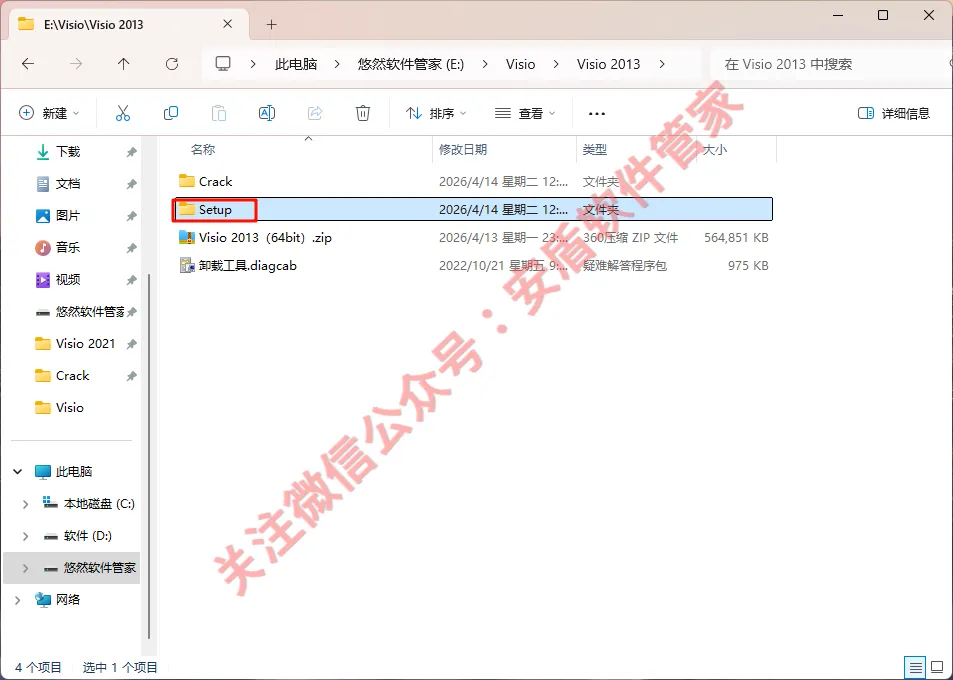
Task: Unpin 下载 using its pin icon
Action: click(131, 152)
